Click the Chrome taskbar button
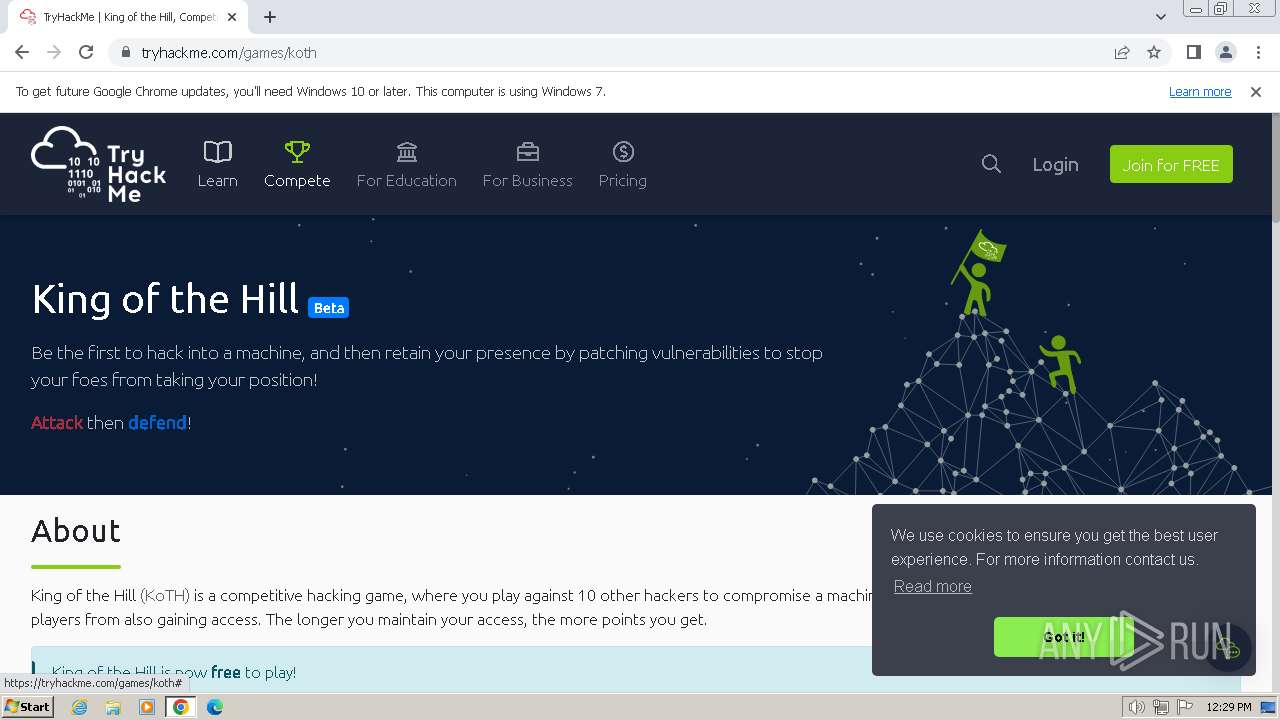This screenshot has height=720, width=1280. tap(181, 707)
